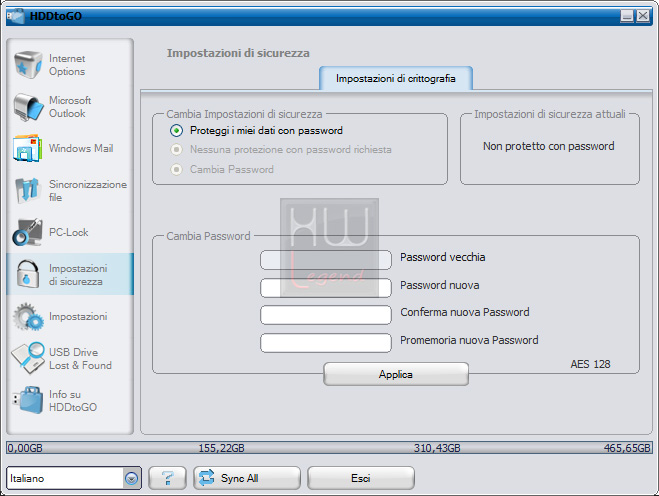Click the 'AES 128' label
659x496 pixels.
coord(590,364)
